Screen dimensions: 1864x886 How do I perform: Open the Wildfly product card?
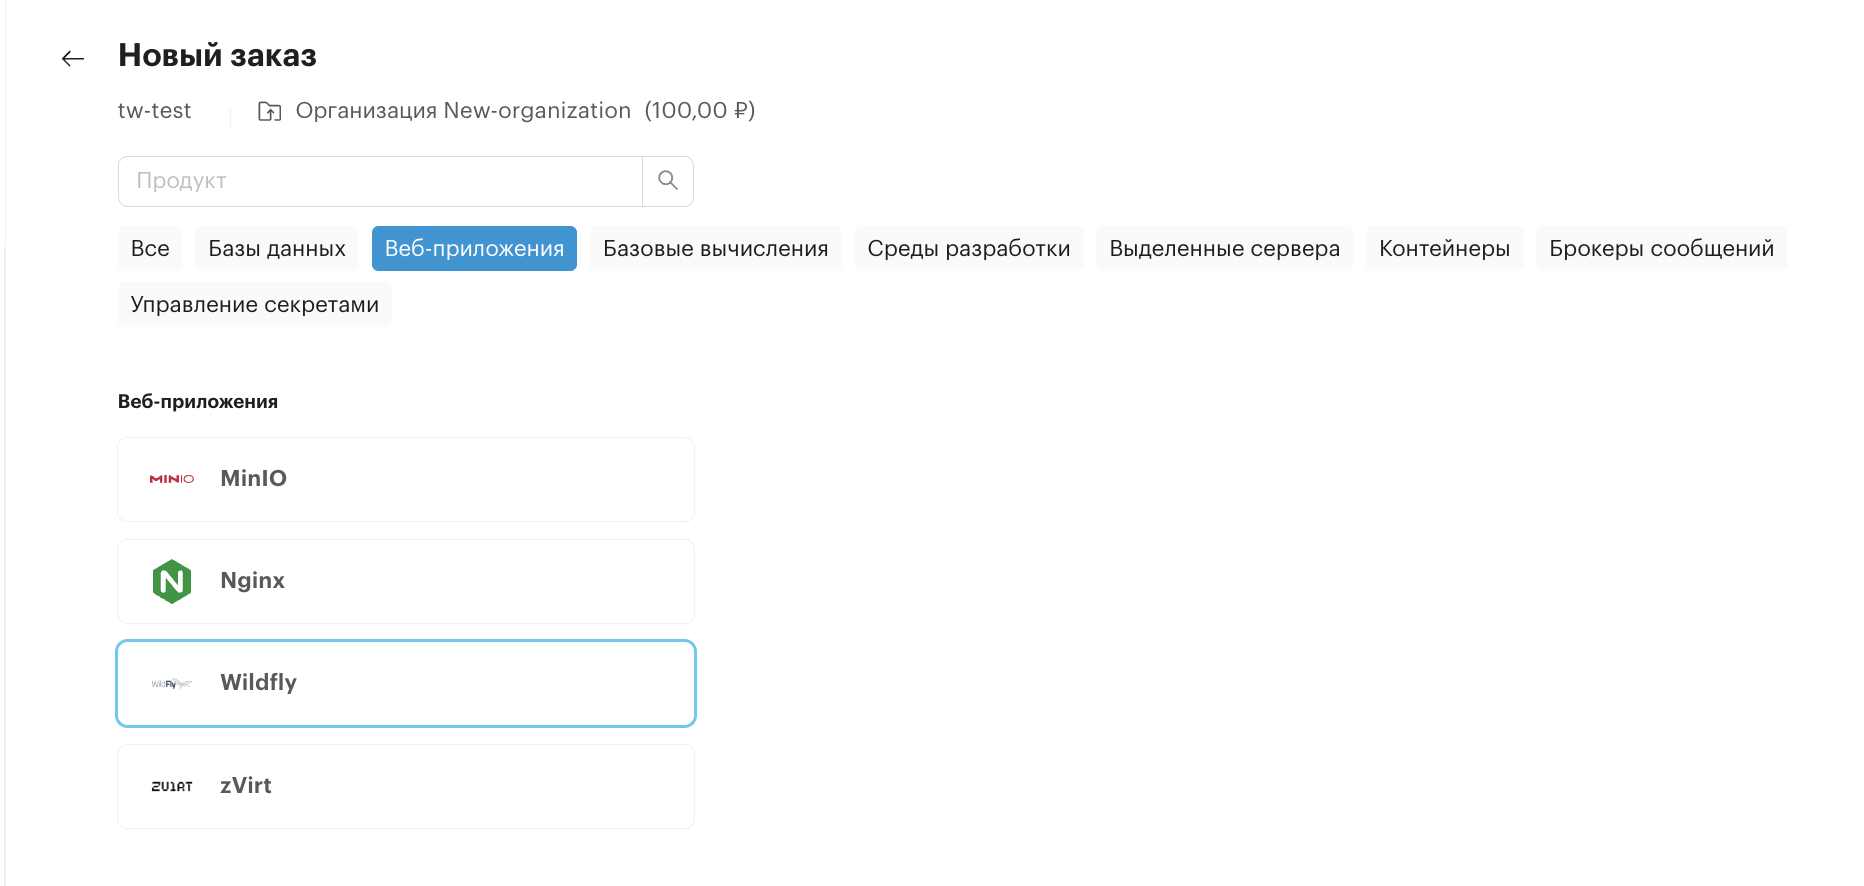(406, 683)
